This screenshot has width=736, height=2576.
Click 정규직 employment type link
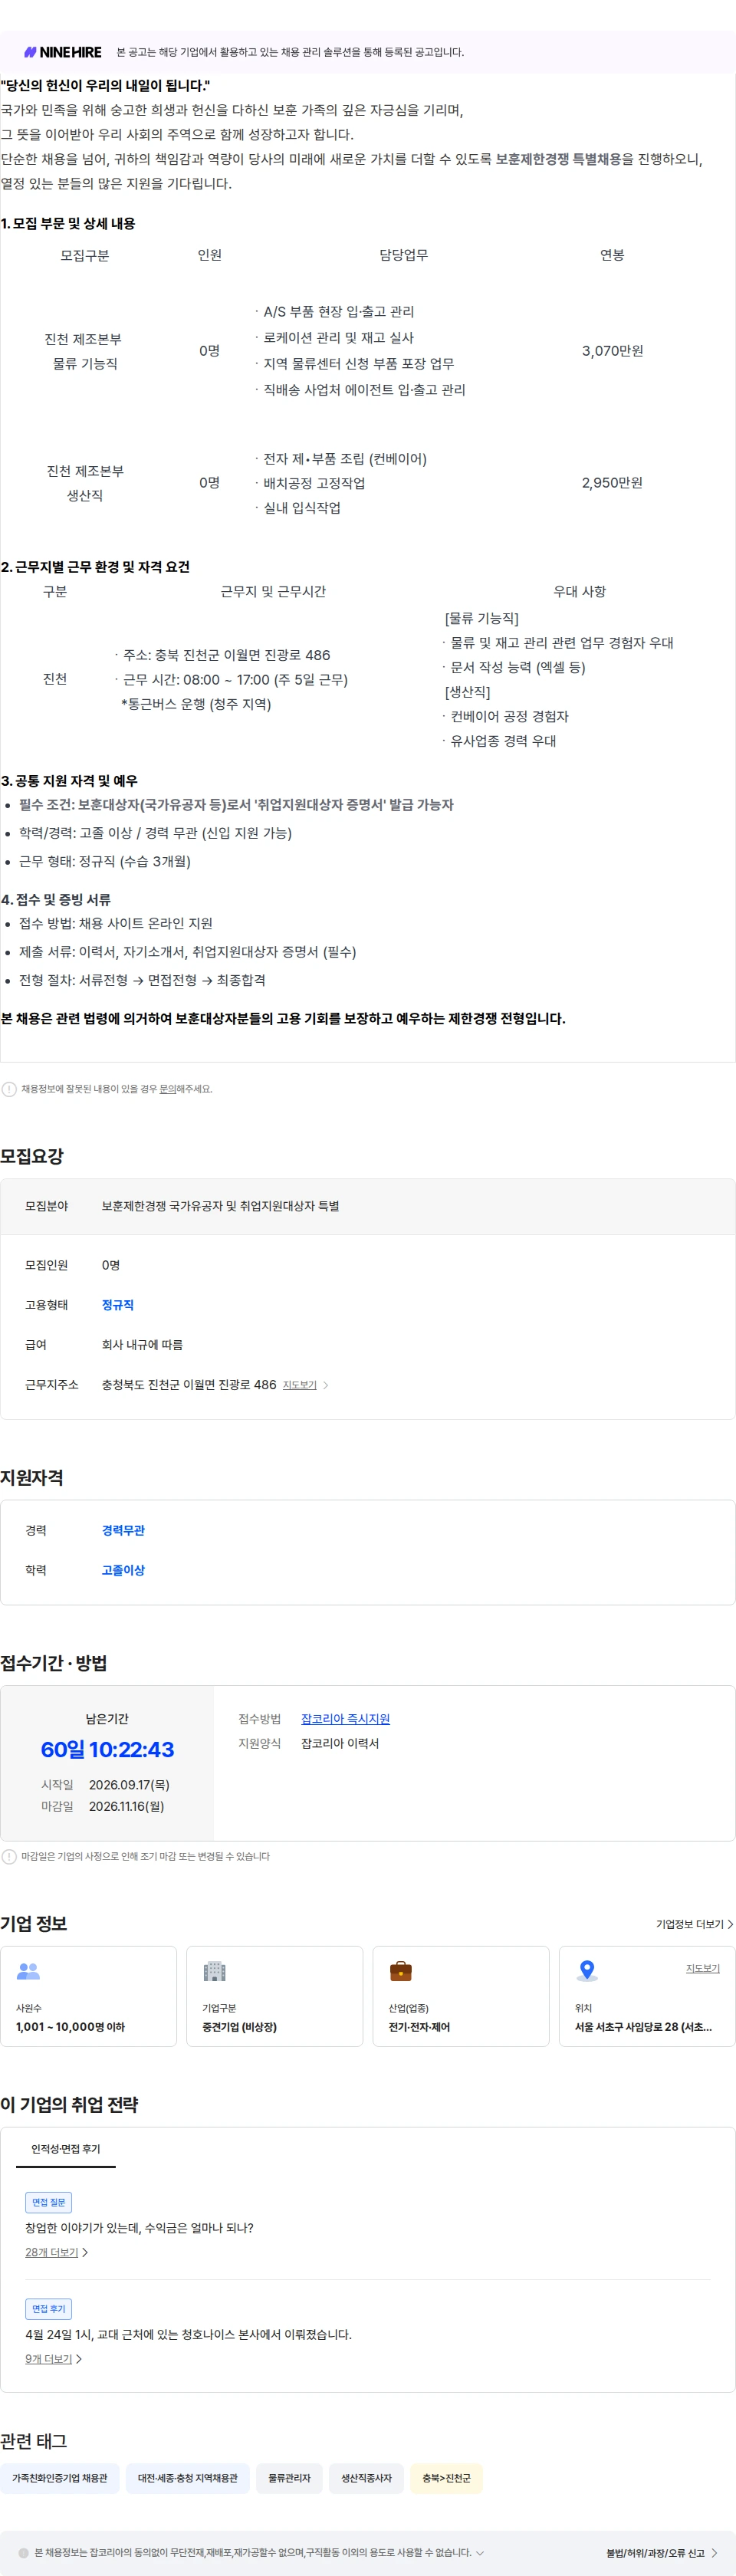click(x=117, y=1305)
